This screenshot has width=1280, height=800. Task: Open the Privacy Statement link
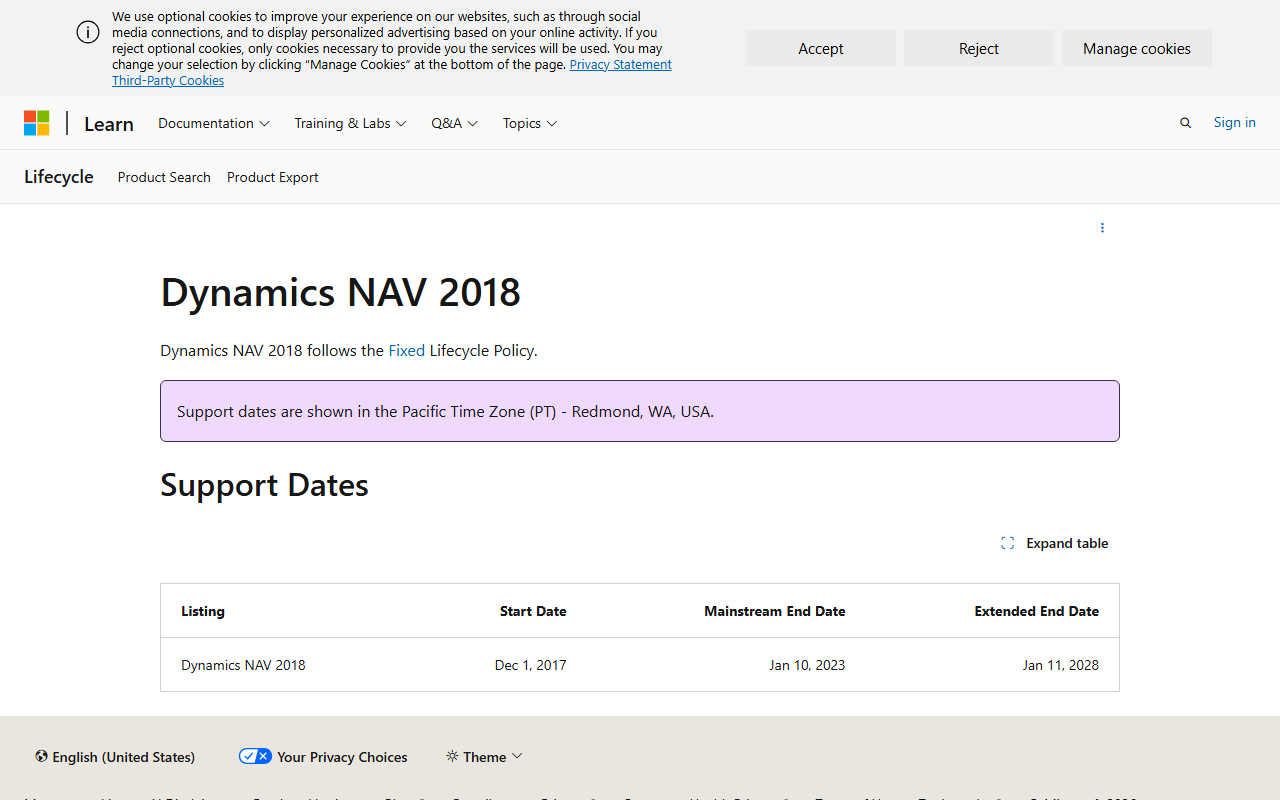coord(621,64)
